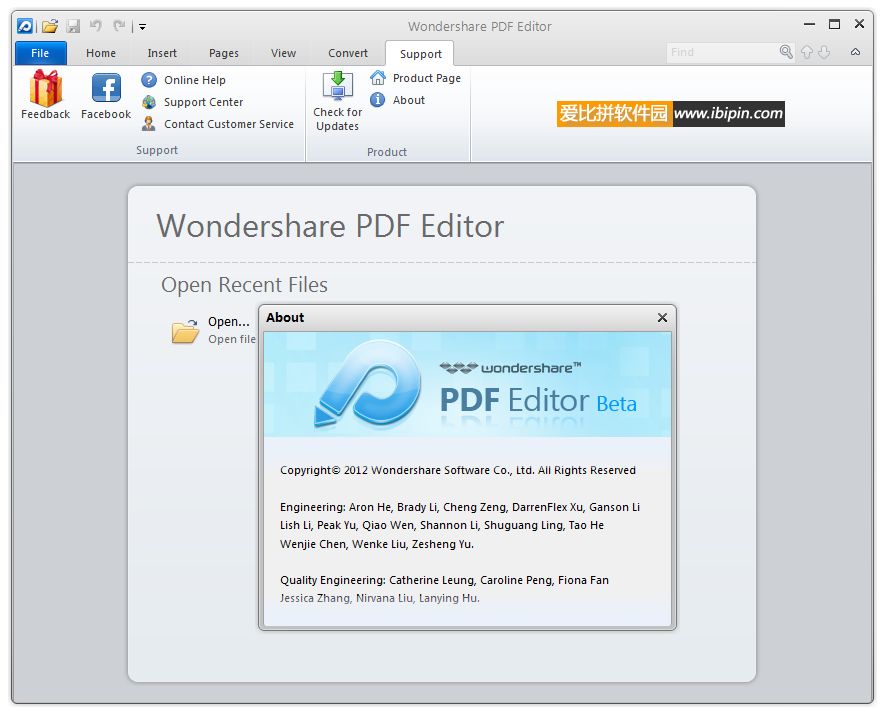Switch to the Insert tab
The height and width of the screenshot is (712, 881).
(x=162, y=53)
